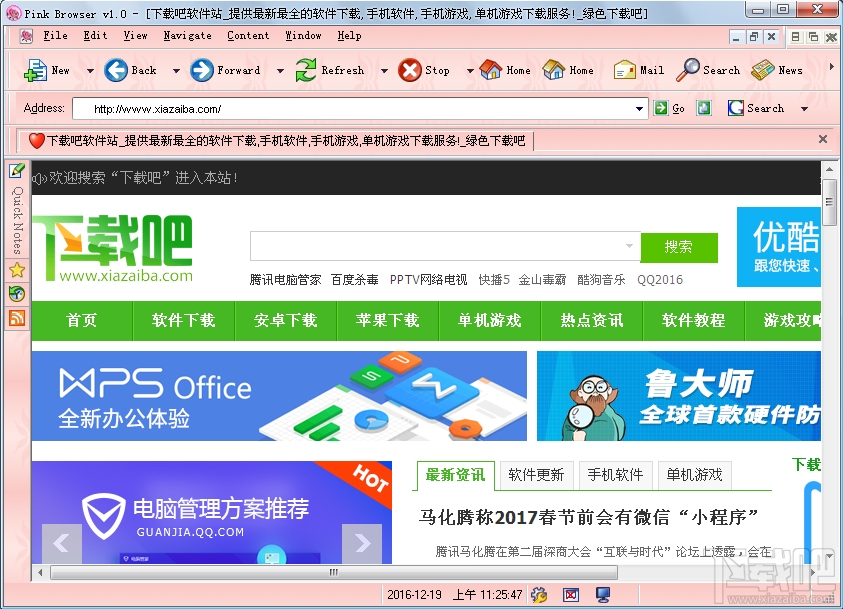Screen dimensions: 843x609
Task: Stop loading with the red X icon
Action: pos(410,70)
